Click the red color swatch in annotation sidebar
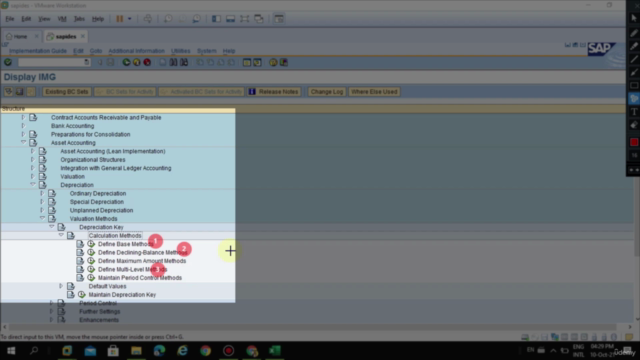This screenshot has width=640, height=360. (634, 142)
